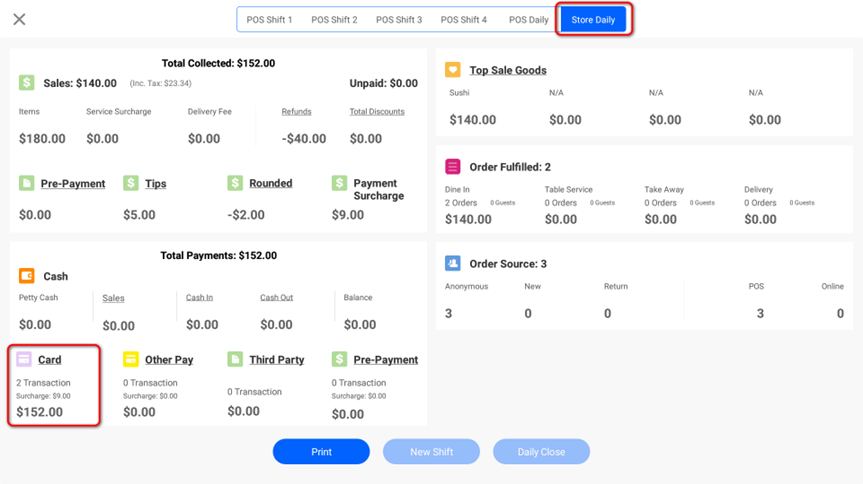Open the Total Discounts link
The height and width of the screenshot is (484, 863).
[377, 112]
